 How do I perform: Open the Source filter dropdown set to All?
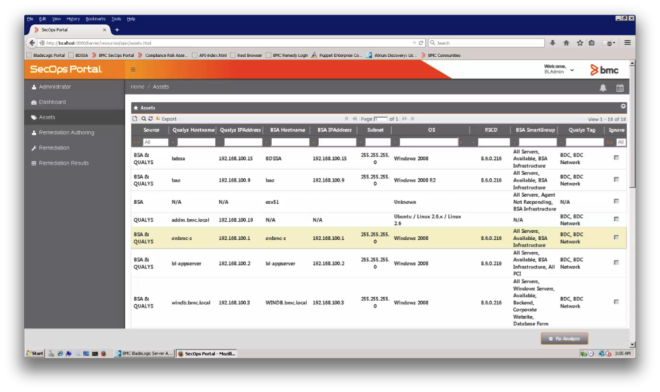coord(155,142)
